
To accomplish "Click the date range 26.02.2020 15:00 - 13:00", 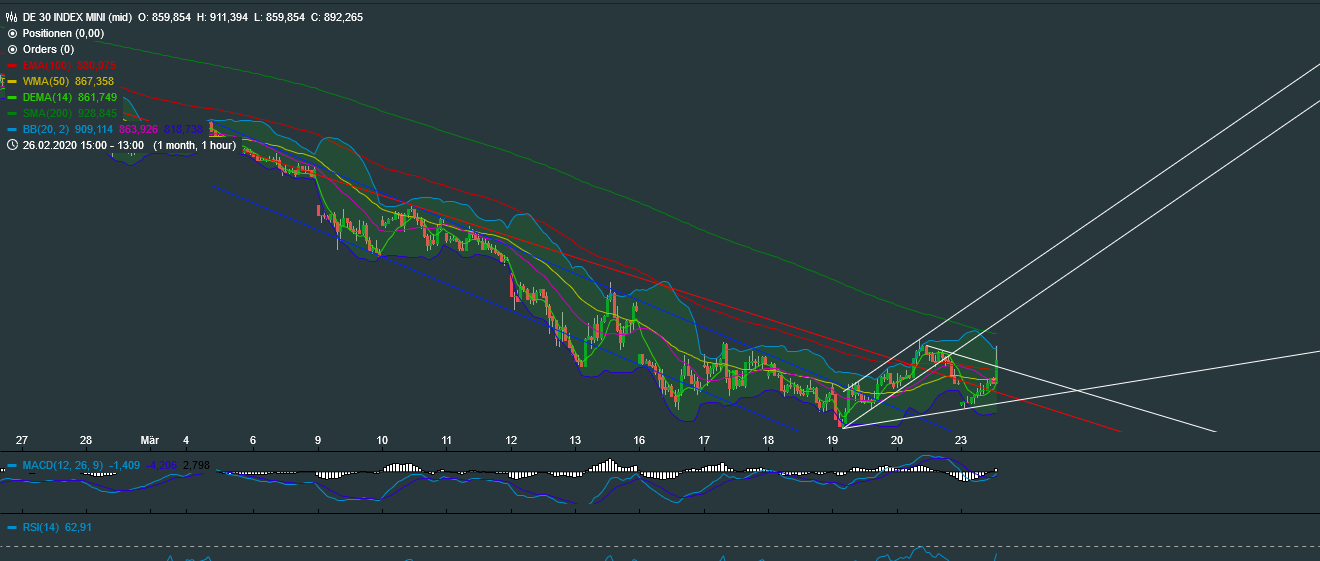I will pyautogui.click(x=83, y=145).
